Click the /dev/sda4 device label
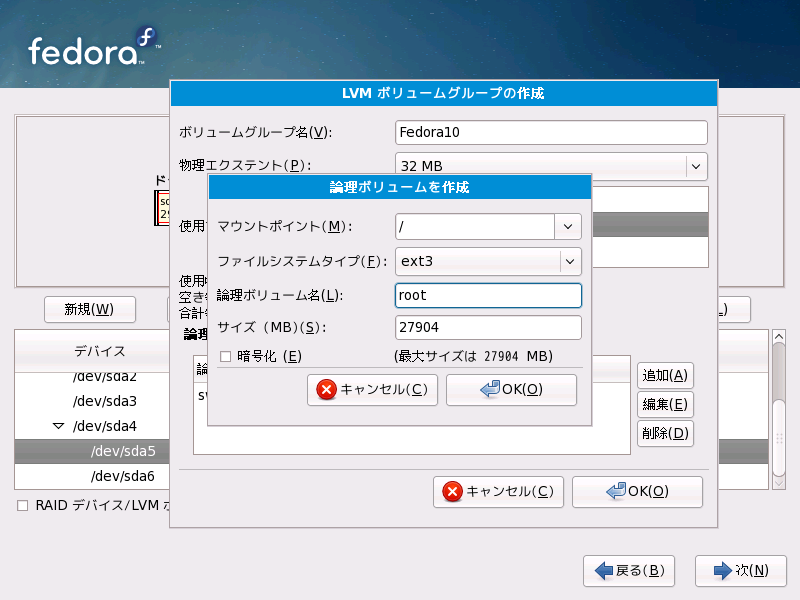This screenshot has width=800, height=600. click(105, 426)
